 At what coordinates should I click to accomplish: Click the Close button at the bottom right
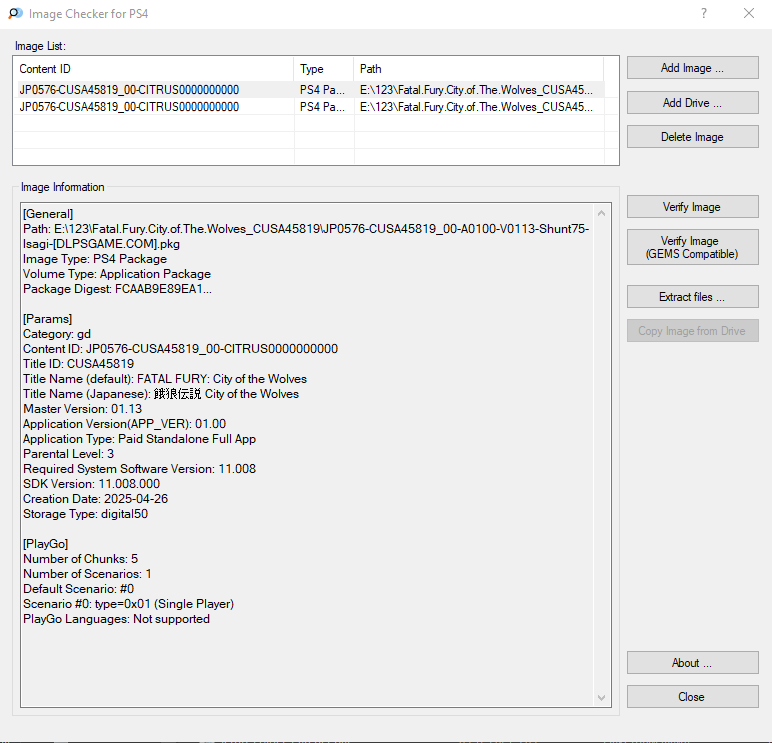pyautogui.click(x=692, y=697)
